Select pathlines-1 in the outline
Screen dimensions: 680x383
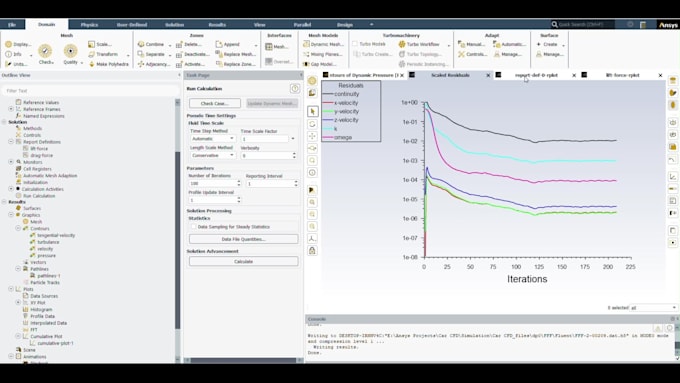(x=49, y=276)
